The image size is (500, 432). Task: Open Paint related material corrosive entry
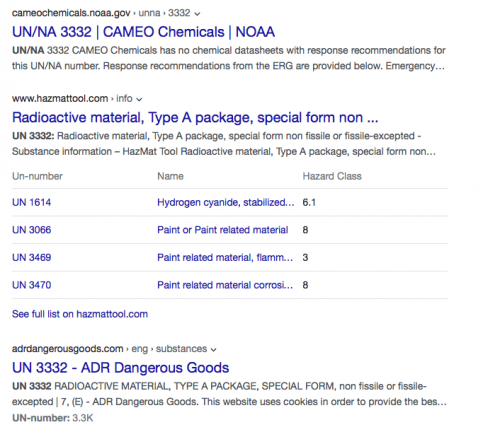pos(225,285)
